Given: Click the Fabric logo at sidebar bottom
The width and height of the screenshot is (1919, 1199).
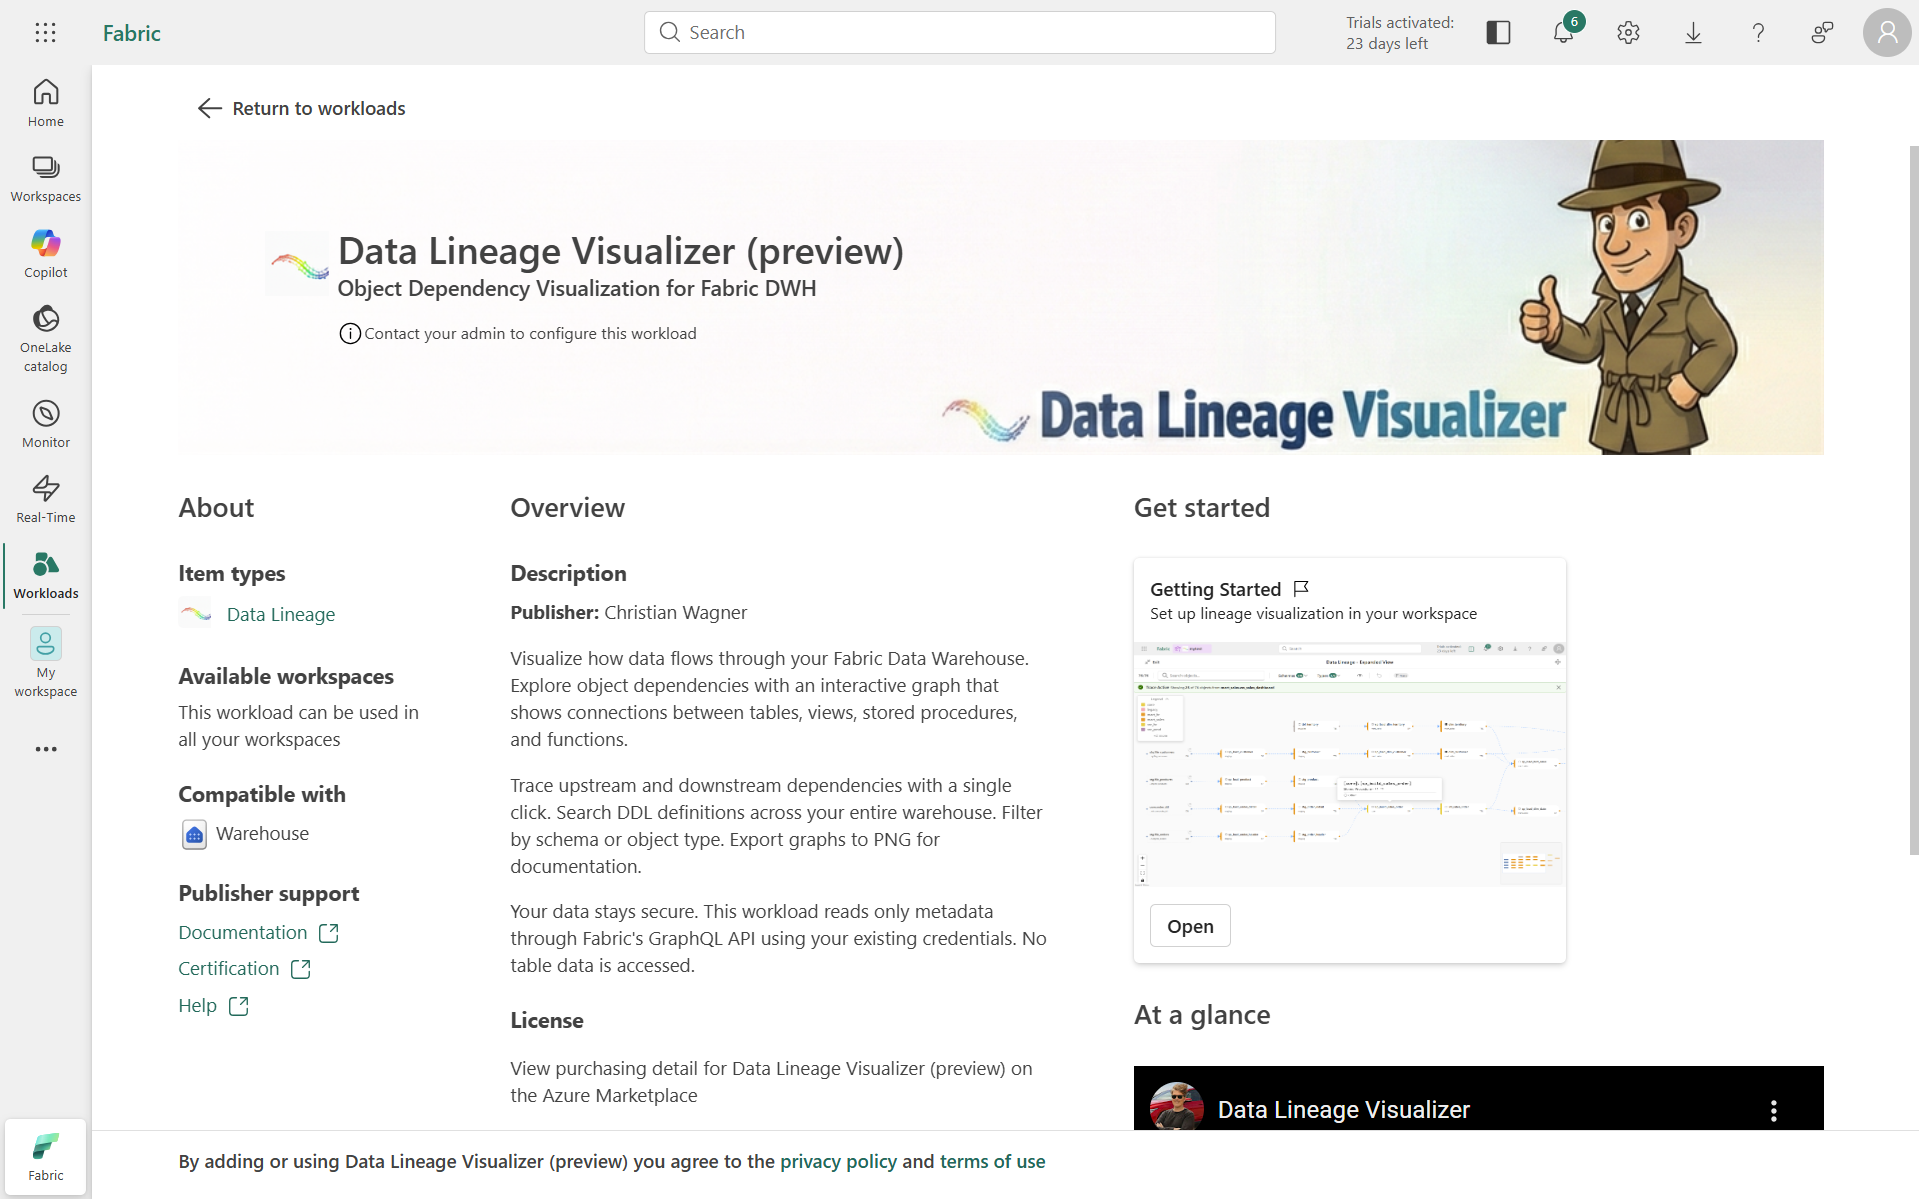Looking at the screenshot, I should click(x=45, y=1156).
